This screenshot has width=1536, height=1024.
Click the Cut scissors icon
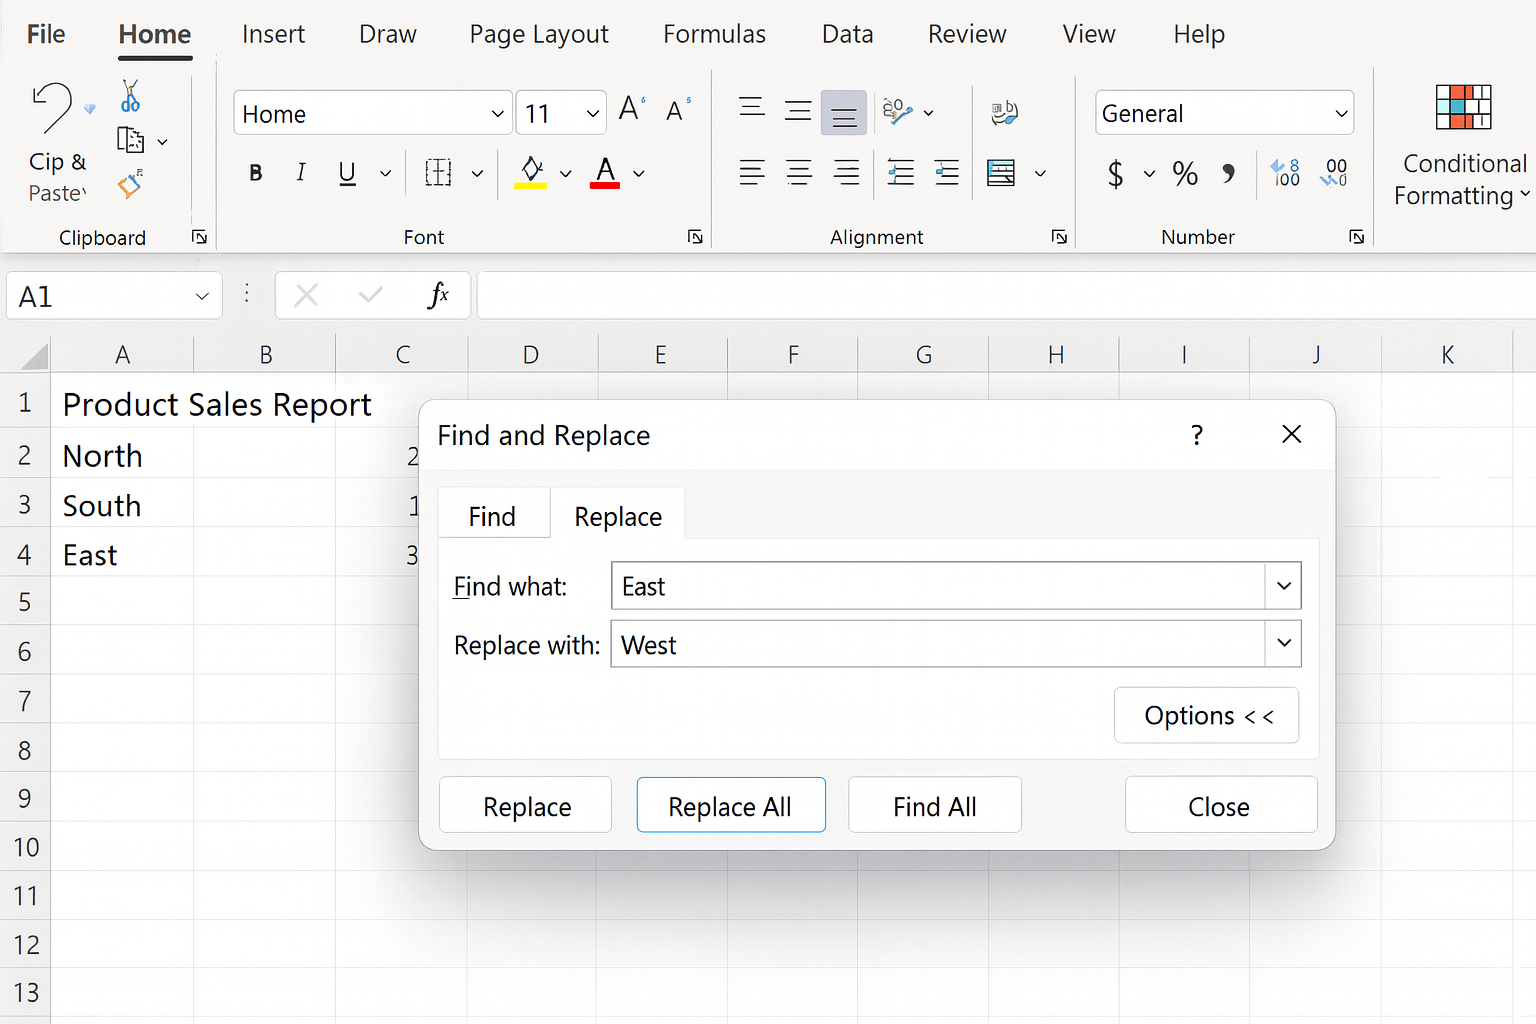click(x=130, y=96)
